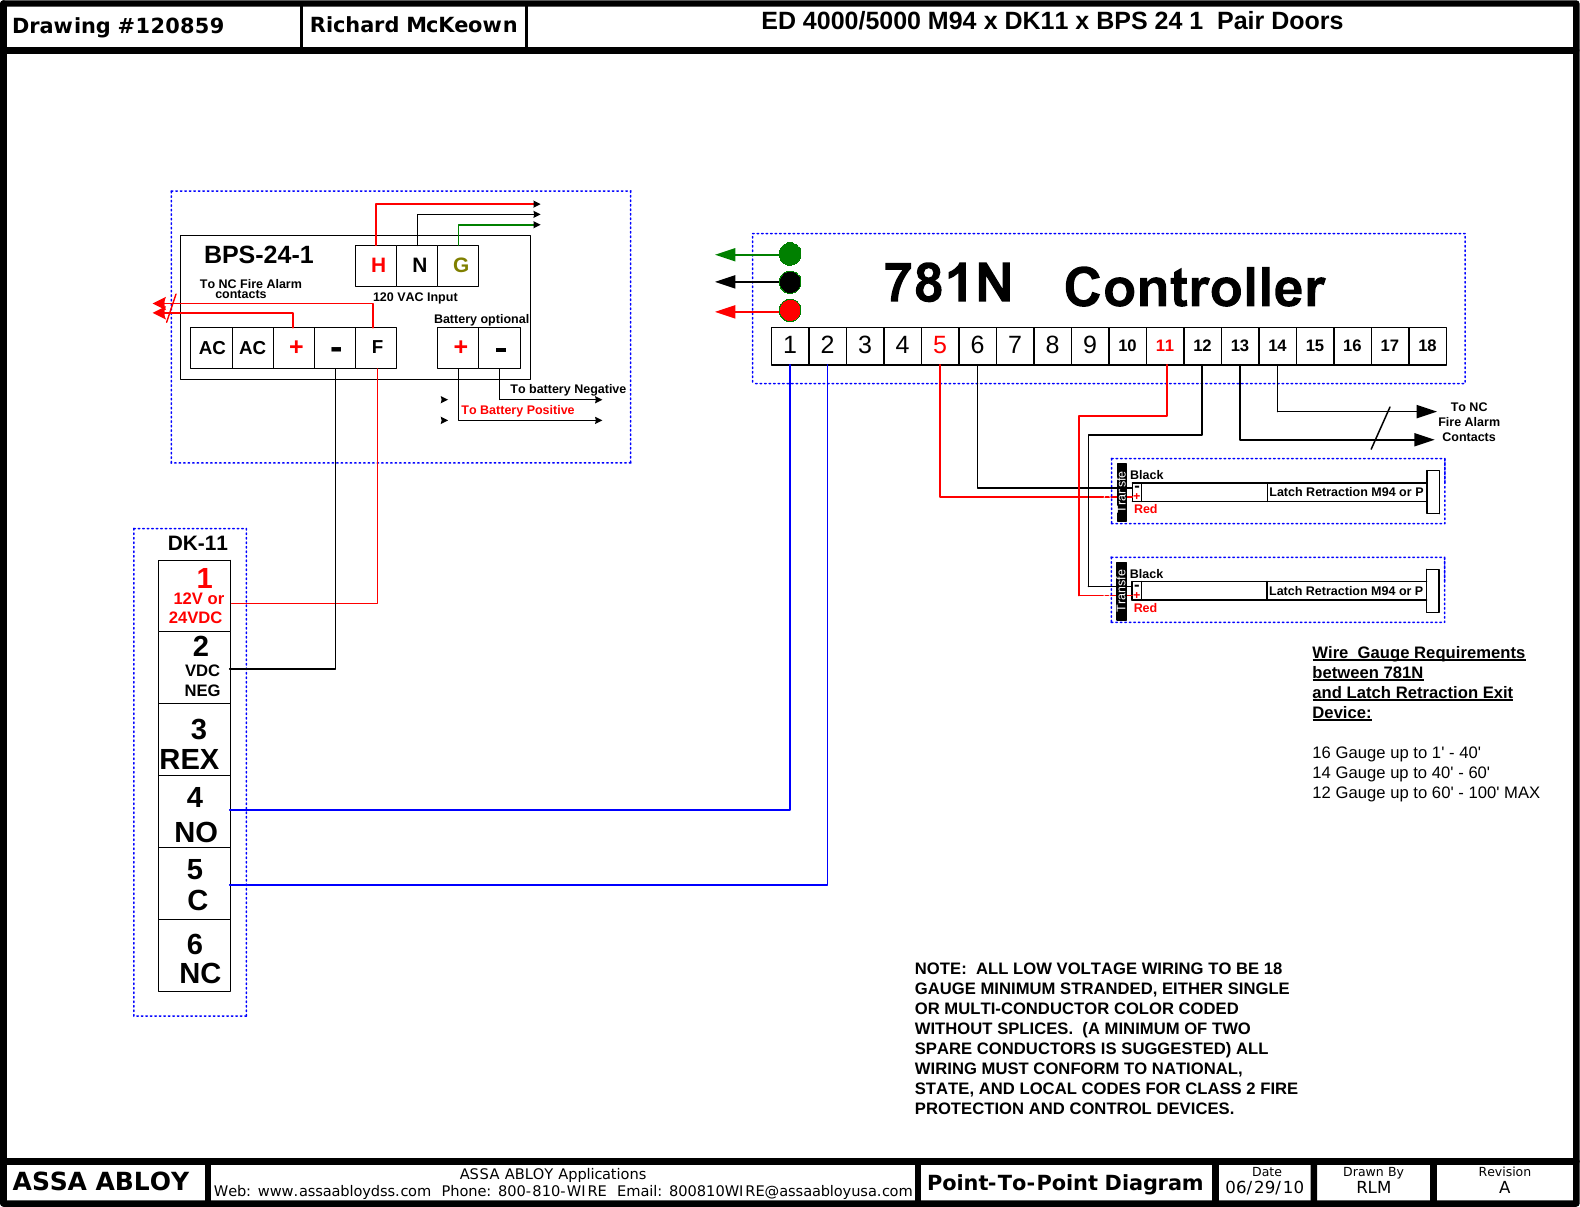This screenshot has width=1580, height=1207.
Task: Click the black indicator circle beside 781N Controller
Action: click(790, 282)
